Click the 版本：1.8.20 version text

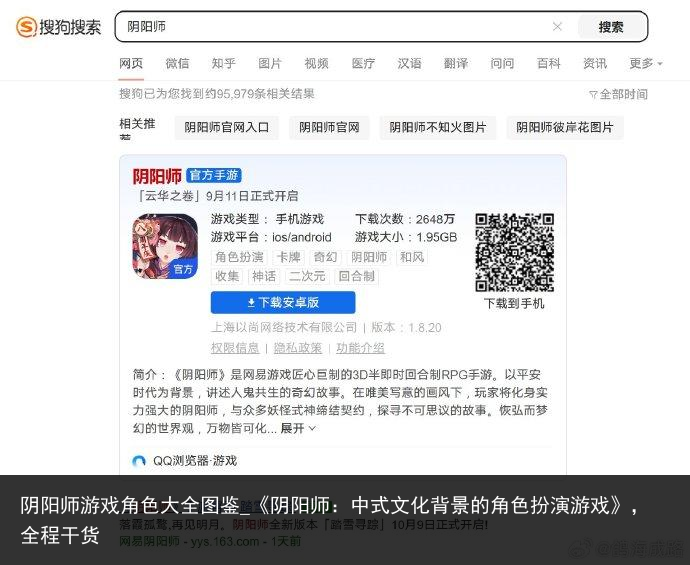coord(406,327)
